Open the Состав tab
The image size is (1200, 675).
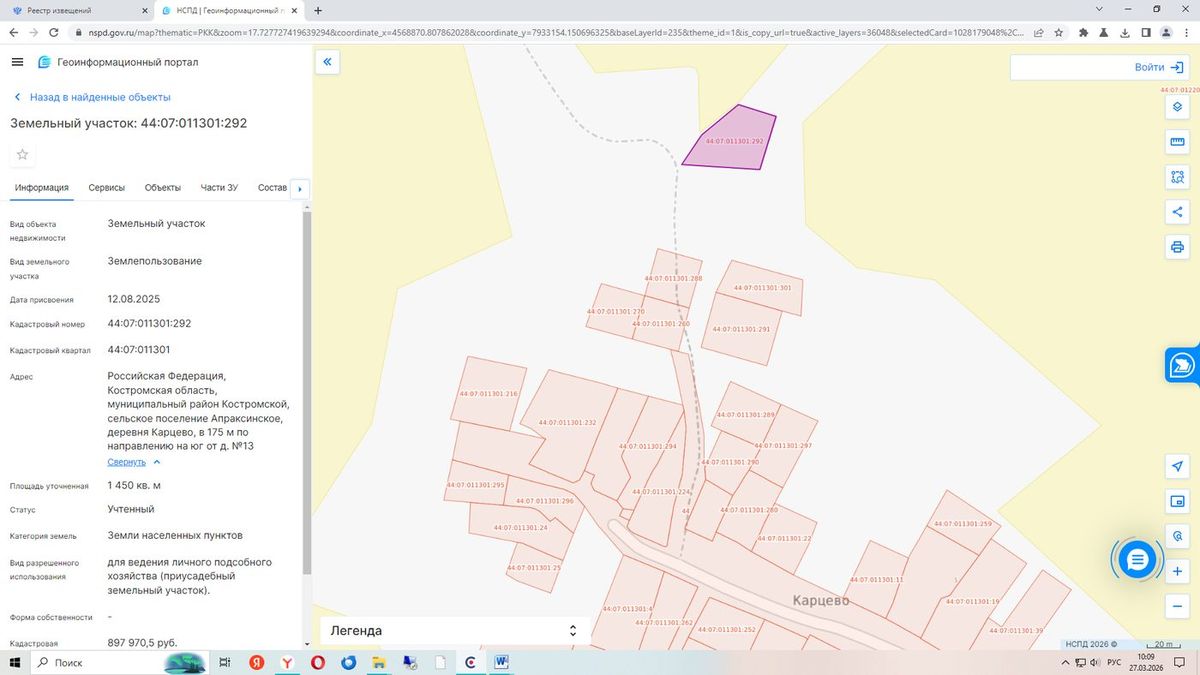pos(272,188)
